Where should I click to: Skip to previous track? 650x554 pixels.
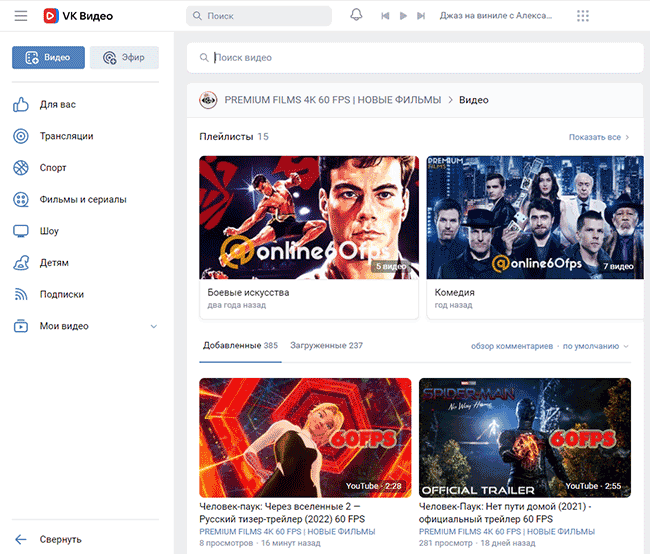[x=385, y=16]
